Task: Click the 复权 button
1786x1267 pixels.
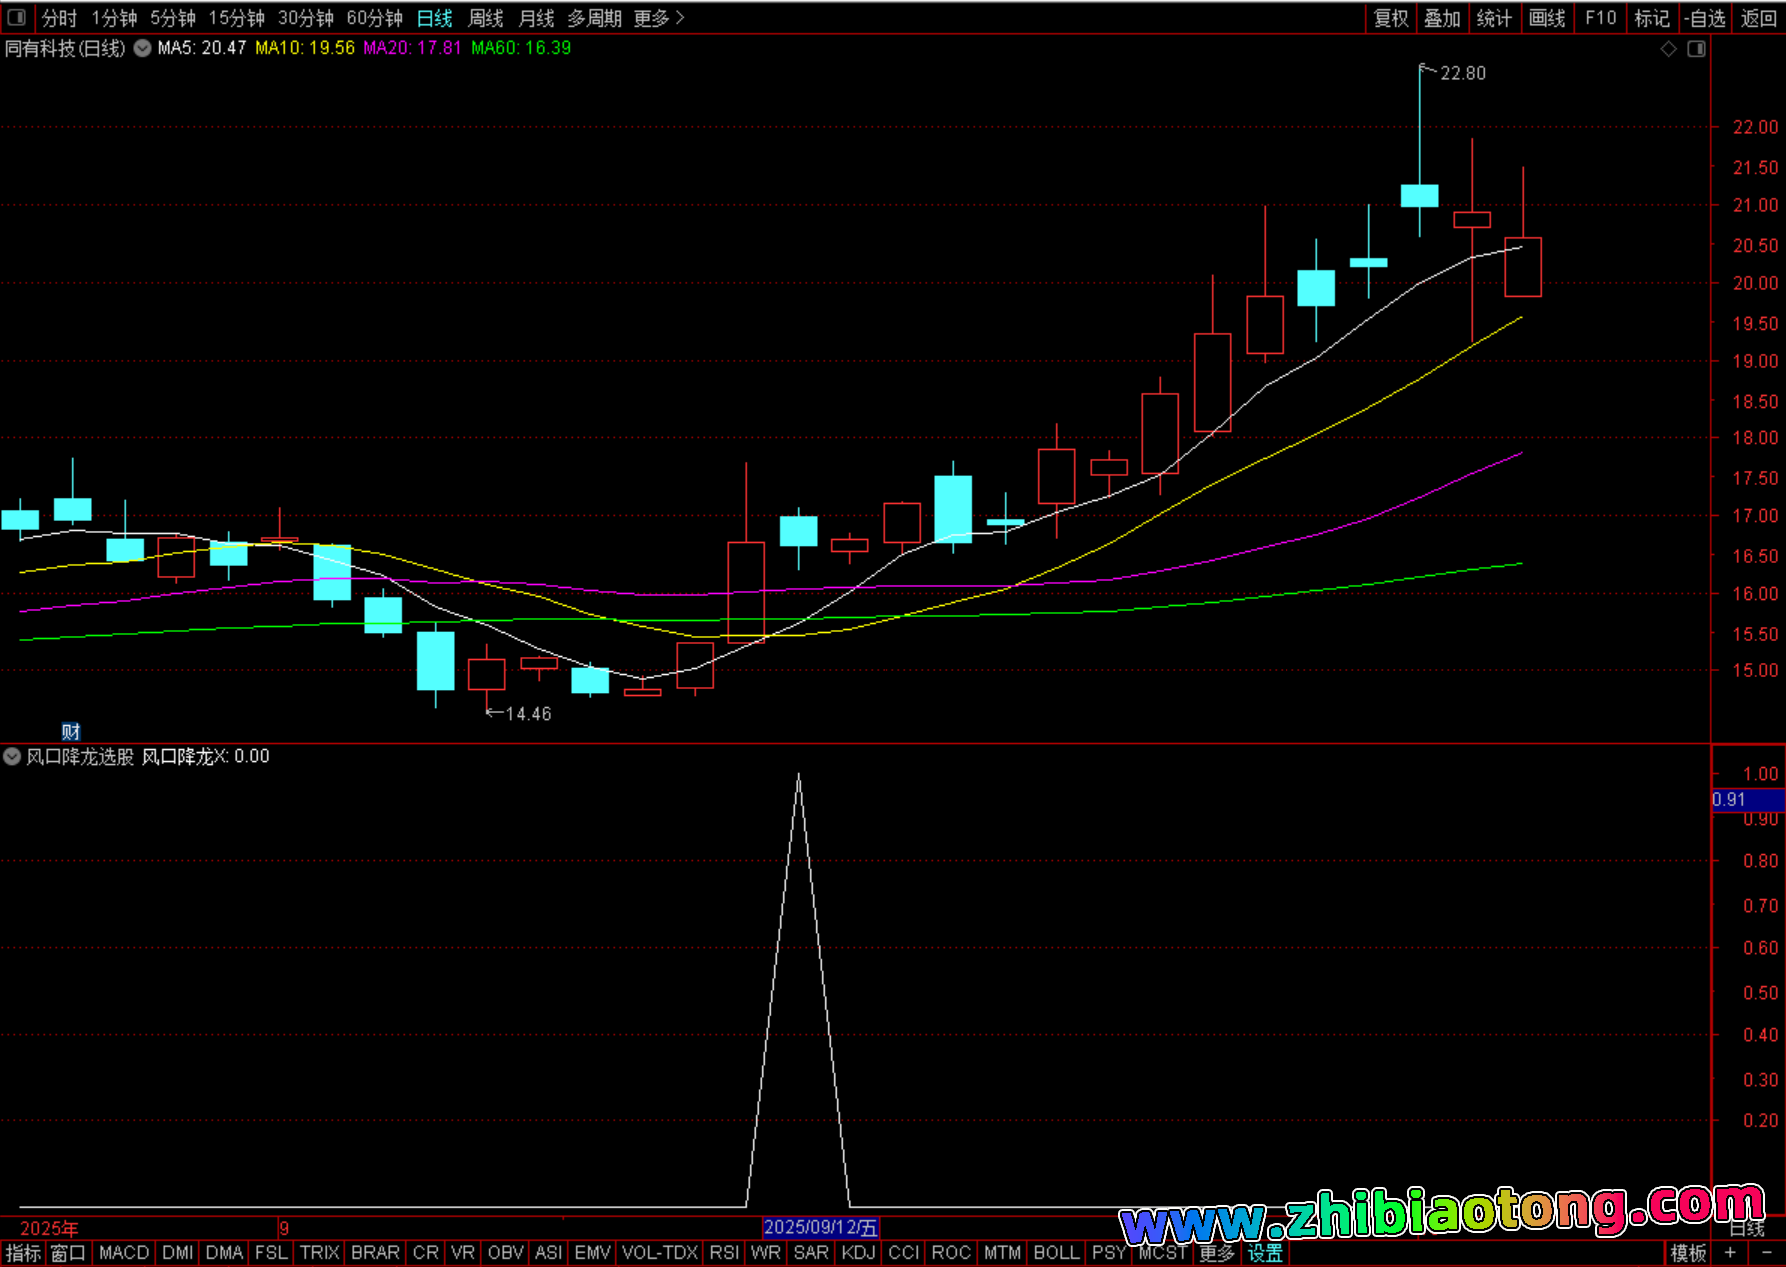Action: click(1390, 18)
